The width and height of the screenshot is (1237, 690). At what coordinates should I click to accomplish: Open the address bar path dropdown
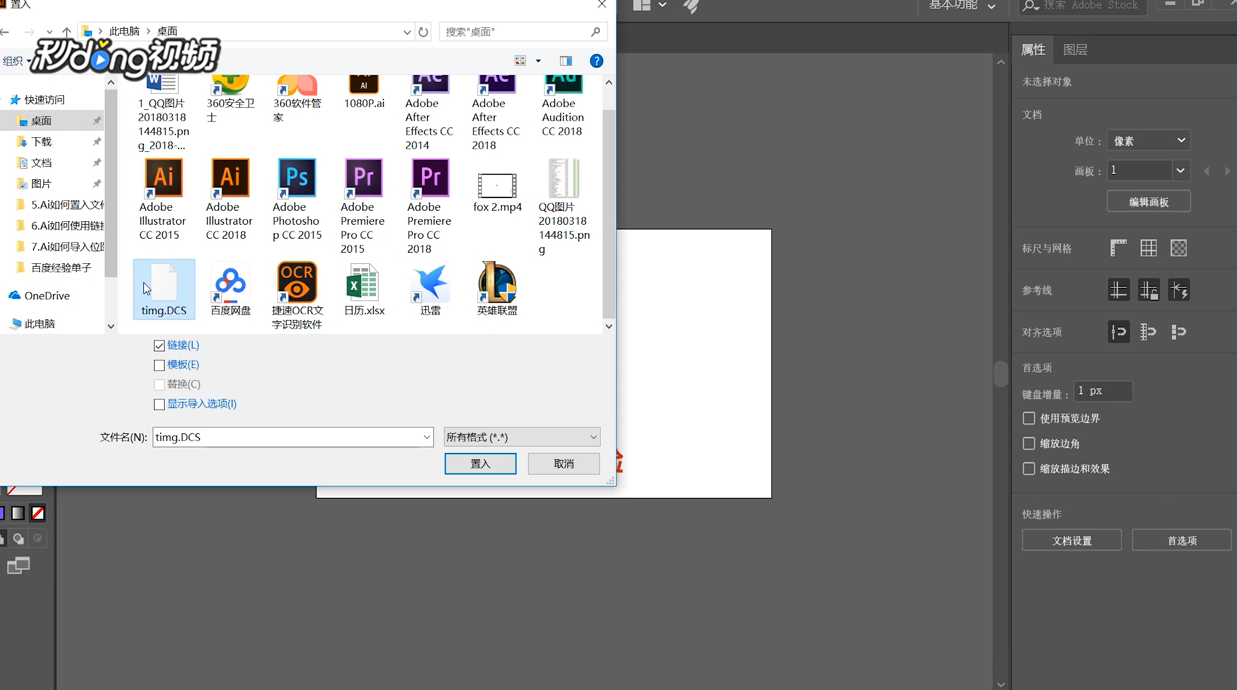[406, 32]
